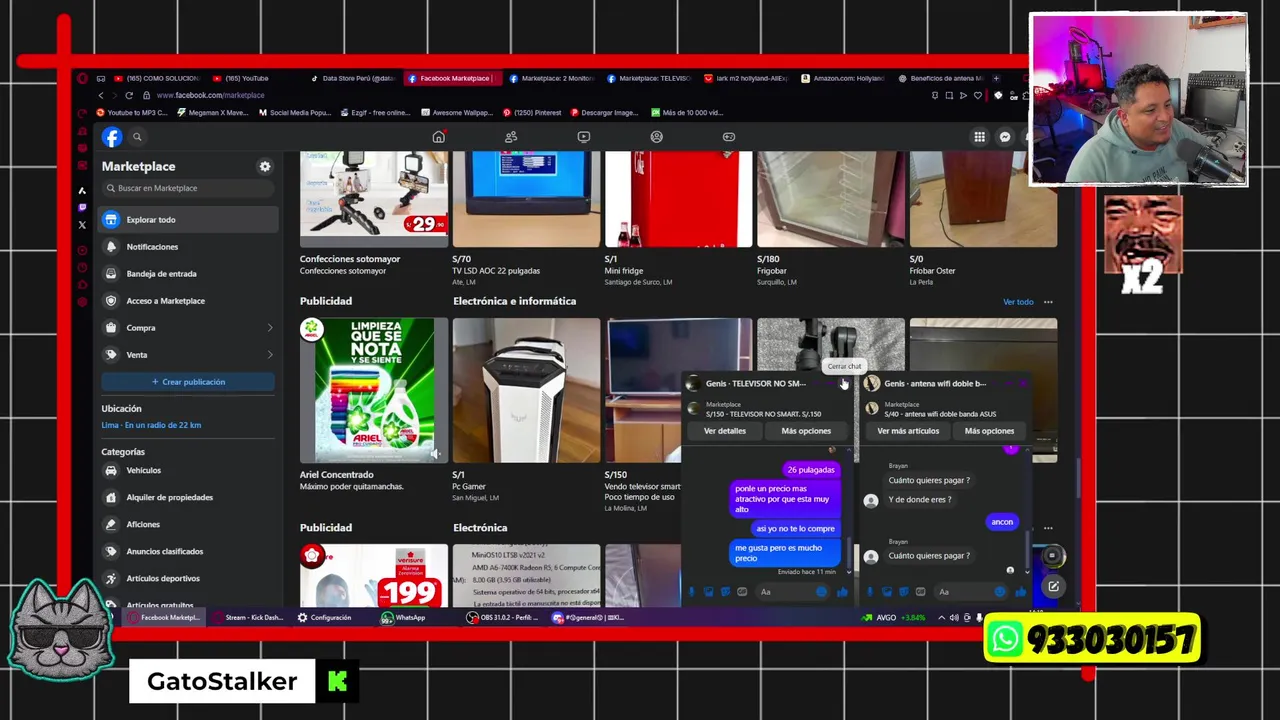Open emoji picker in TELEVISOR chat
1280x720 pixels.
[x=822, y=592]
